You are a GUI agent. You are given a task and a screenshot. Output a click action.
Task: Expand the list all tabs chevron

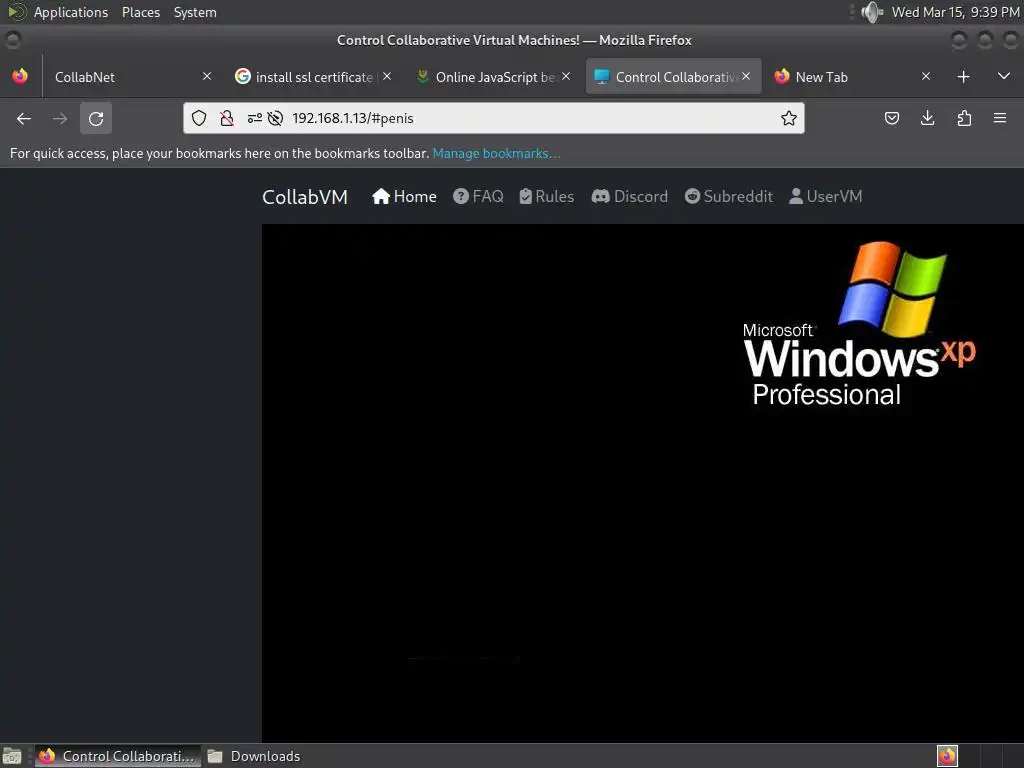[x=1004, y=76]
